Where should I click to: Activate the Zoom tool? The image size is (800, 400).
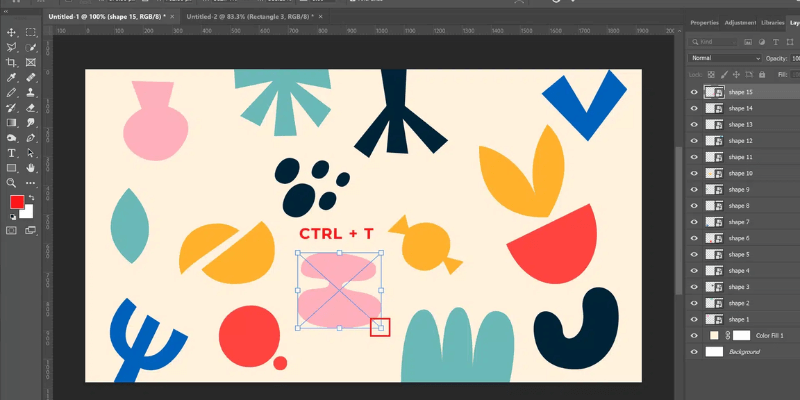pyautogui.click(x=12, y=183)
